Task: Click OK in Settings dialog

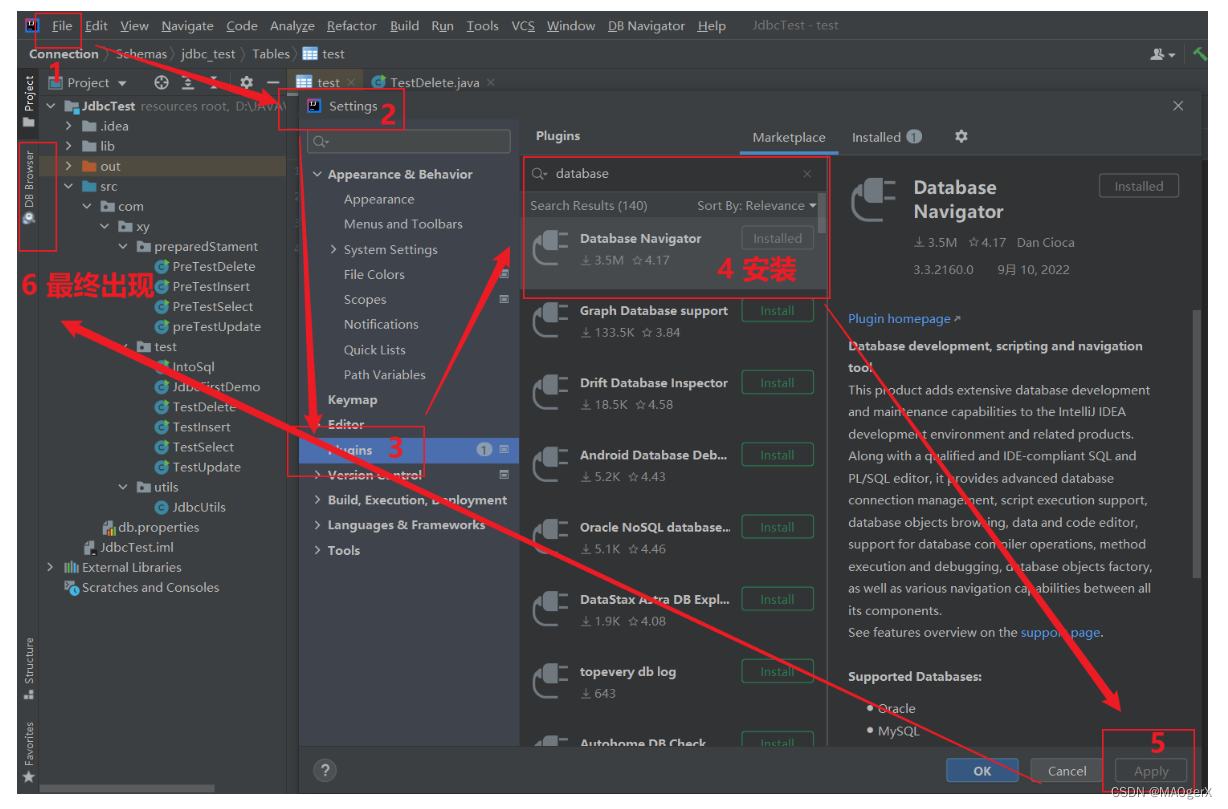Action: coord(982,771)
